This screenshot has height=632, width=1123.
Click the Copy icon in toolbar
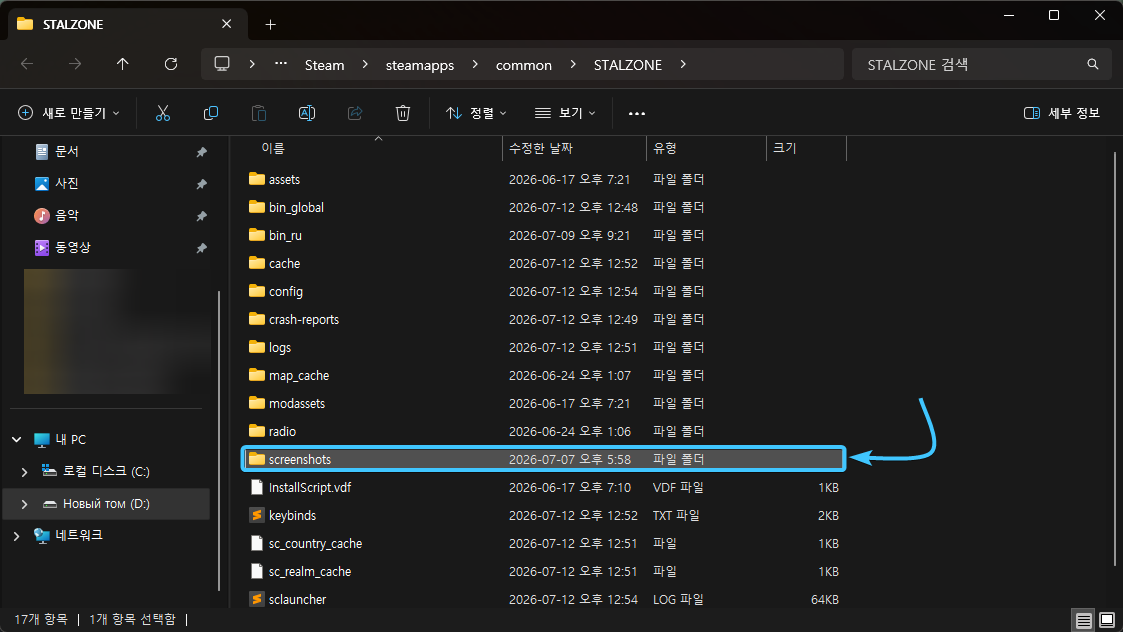coord(211,113)
